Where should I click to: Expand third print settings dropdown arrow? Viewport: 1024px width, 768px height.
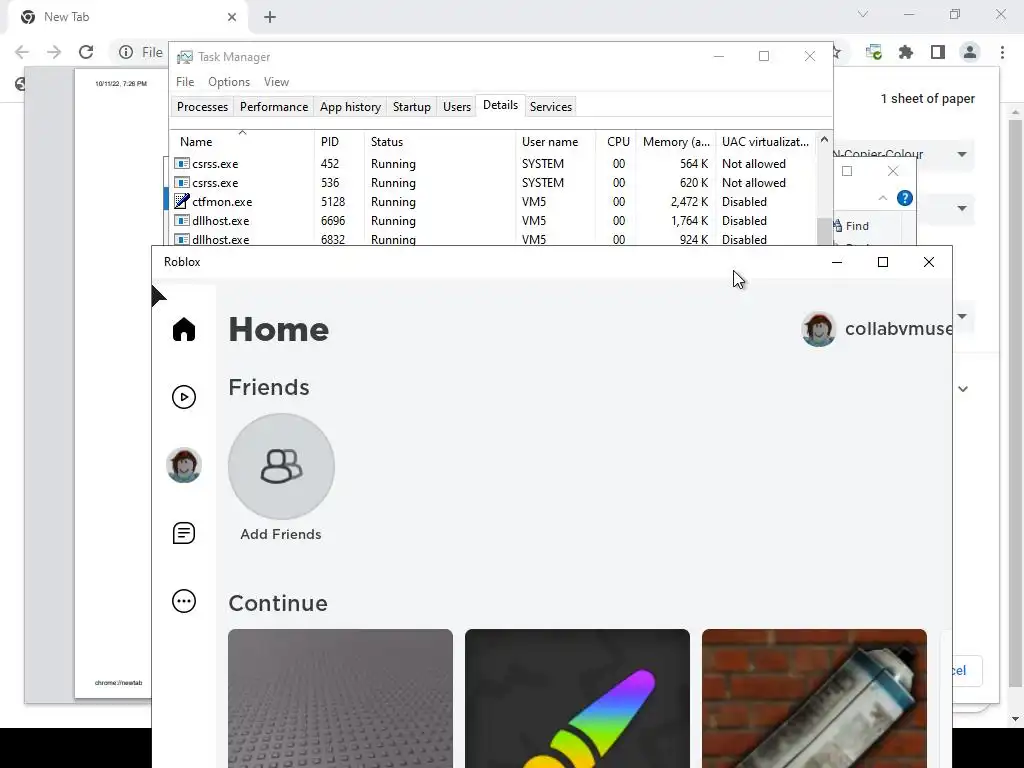[x=962, y=316]
